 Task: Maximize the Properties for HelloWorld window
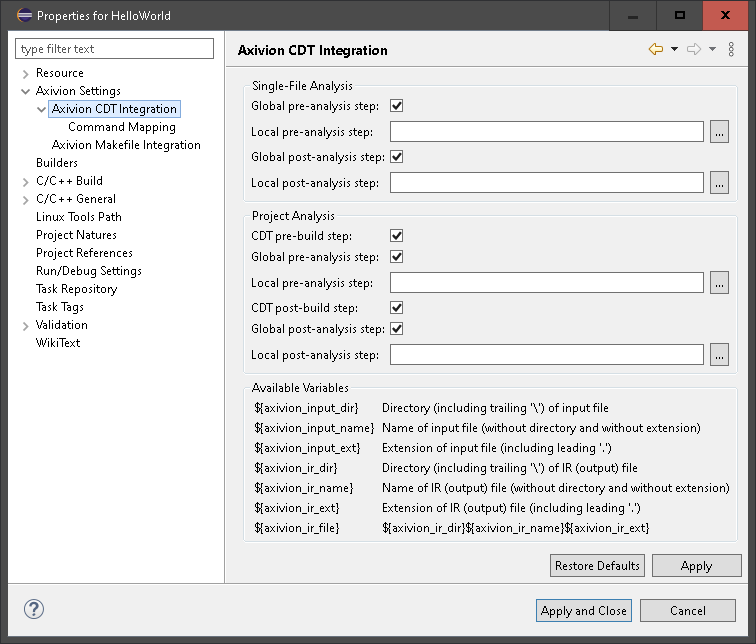pos(680,15)
